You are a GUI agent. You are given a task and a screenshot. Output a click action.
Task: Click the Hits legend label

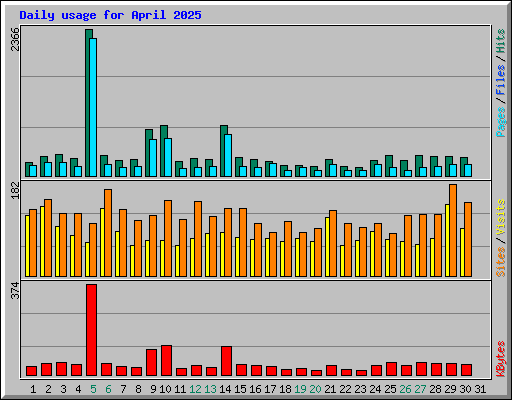[x=501, y=41]
